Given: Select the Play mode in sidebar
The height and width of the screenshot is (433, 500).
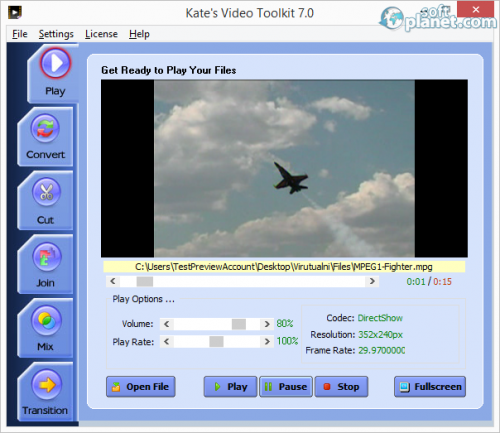Looking at the screenshot, I should [x=54, y=73].
